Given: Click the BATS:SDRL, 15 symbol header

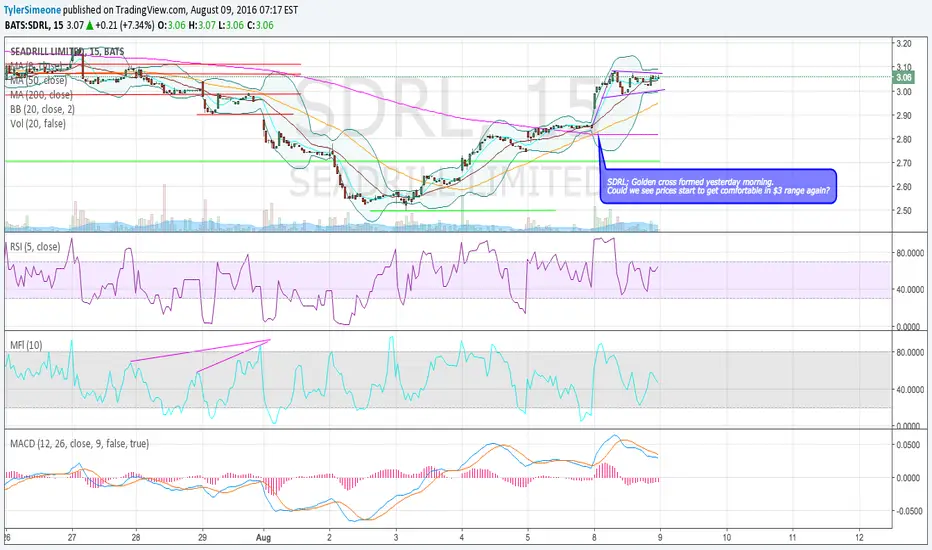Looking at the screenshot, I should click(34, 25).
